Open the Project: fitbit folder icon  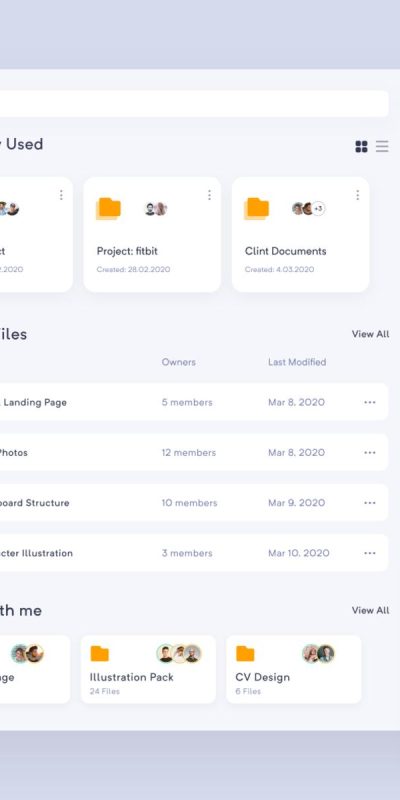click(x=109, y=208)
